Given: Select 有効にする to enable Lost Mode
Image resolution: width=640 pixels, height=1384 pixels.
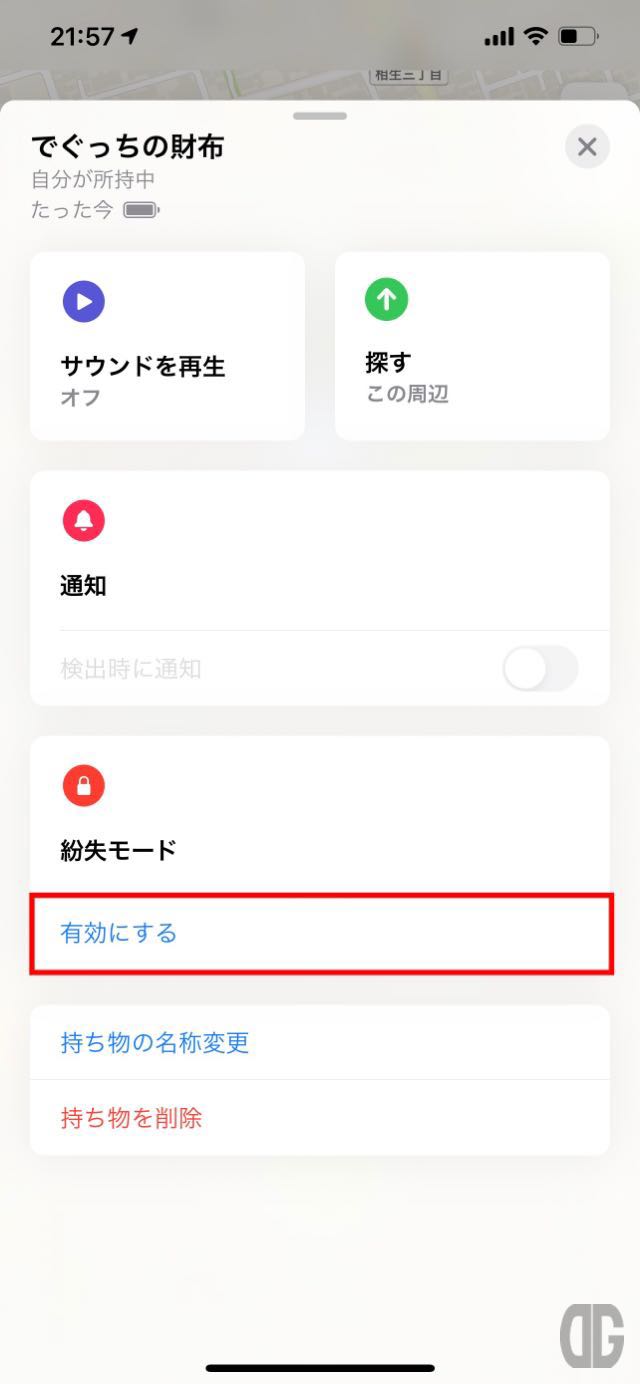Looking at the screenshot, I should [321, 934].
